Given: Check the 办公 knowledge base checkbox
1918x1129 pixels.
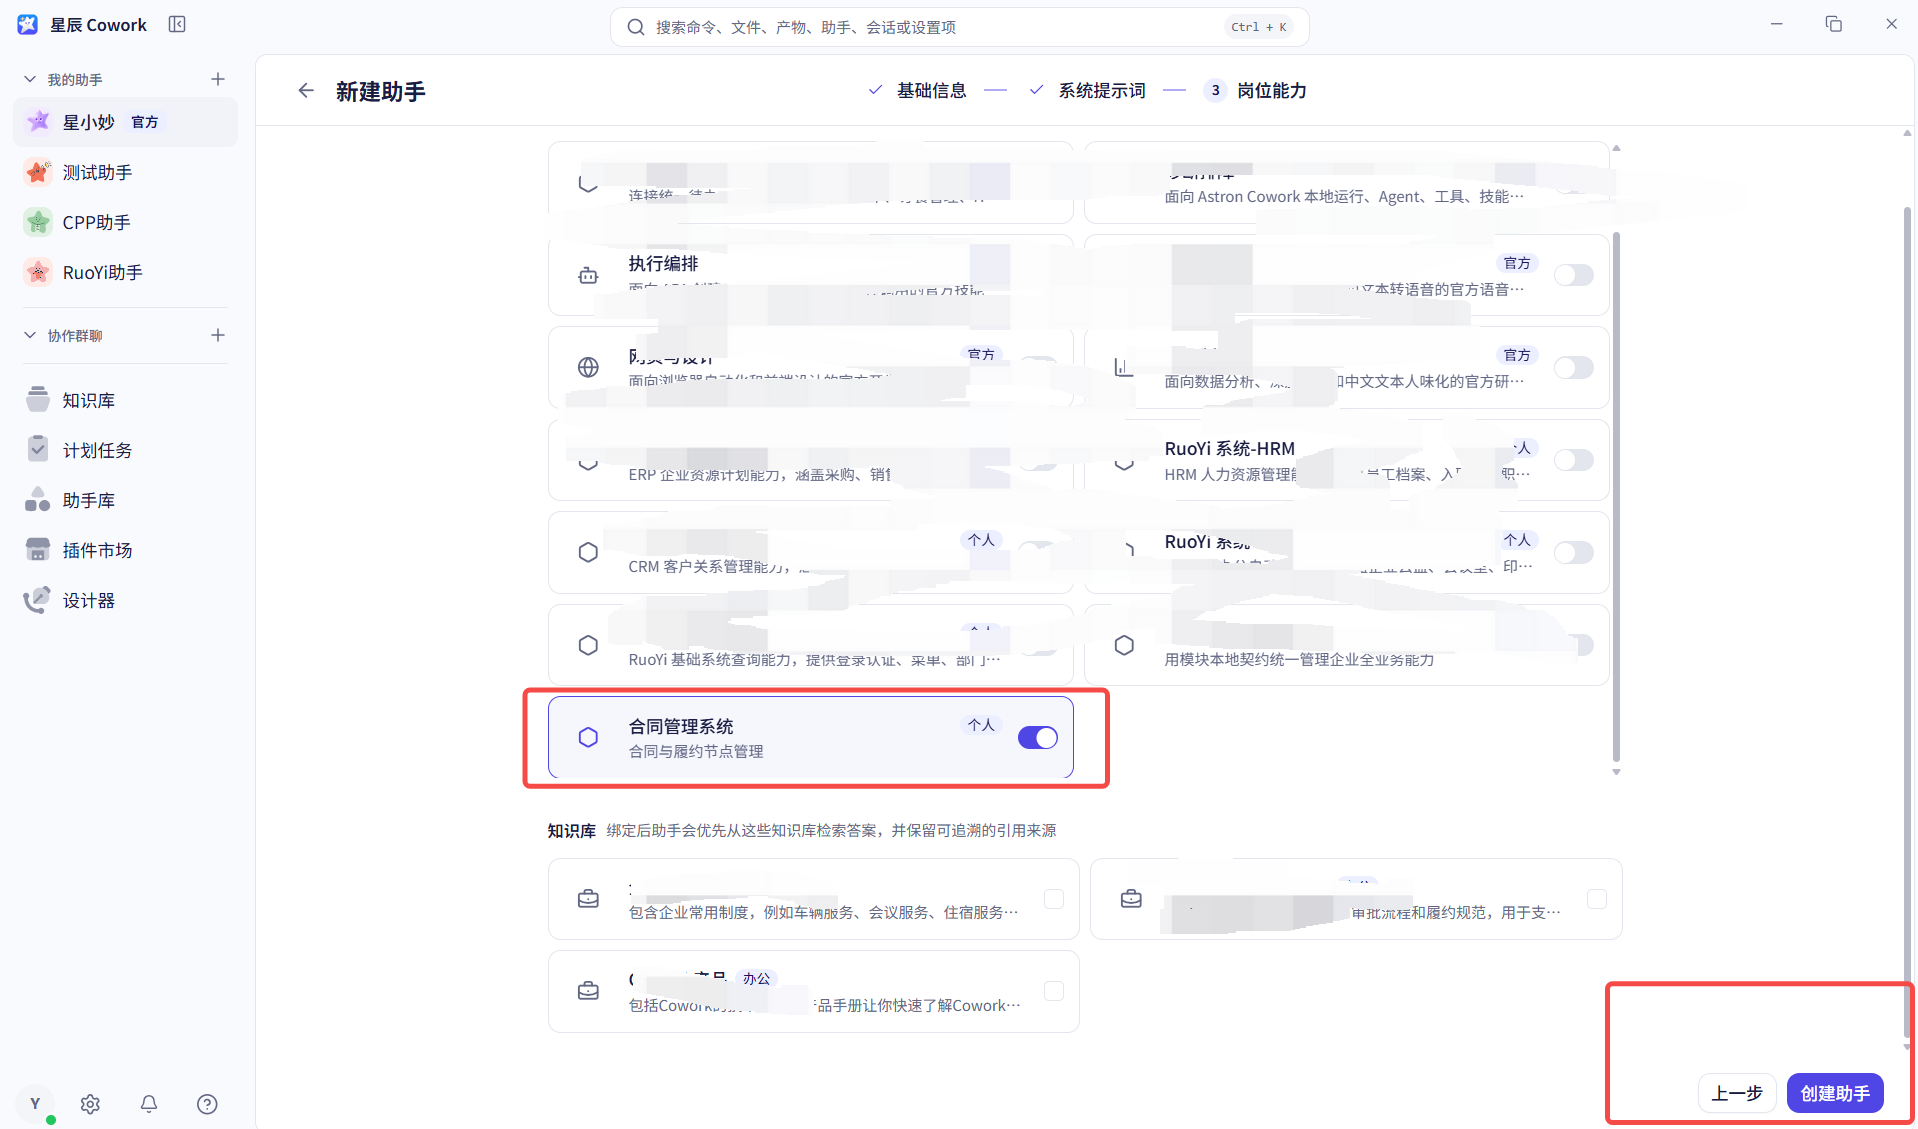Looking at the screenshot, I should pyautogui.click(x=1053, y=991).
